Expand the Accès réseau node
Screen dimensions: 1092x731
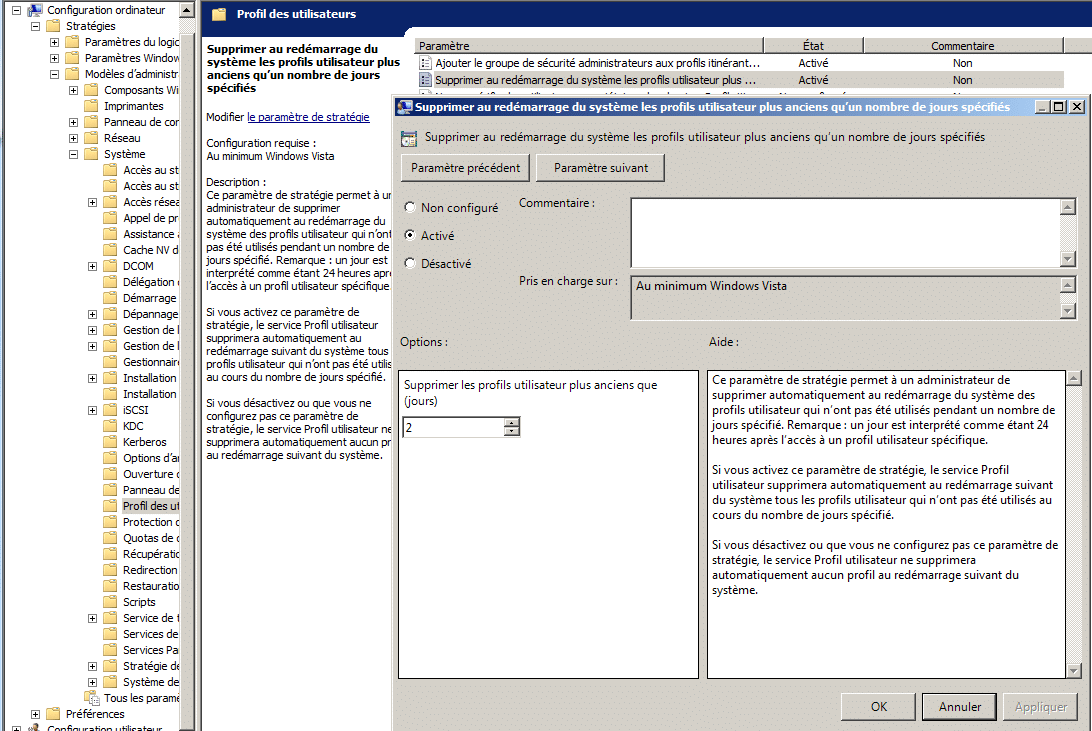pyautogui.click(x=93, y=203)
